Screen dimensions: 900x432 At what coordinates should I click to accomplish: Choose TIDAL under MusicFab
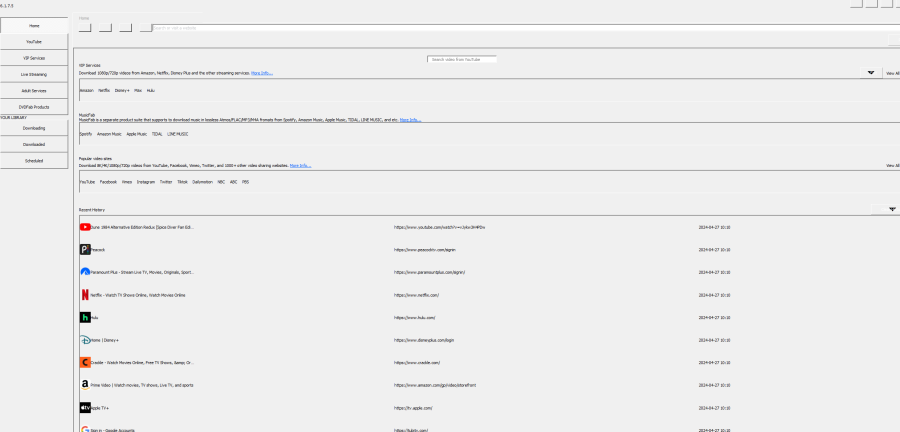[157, 134]
